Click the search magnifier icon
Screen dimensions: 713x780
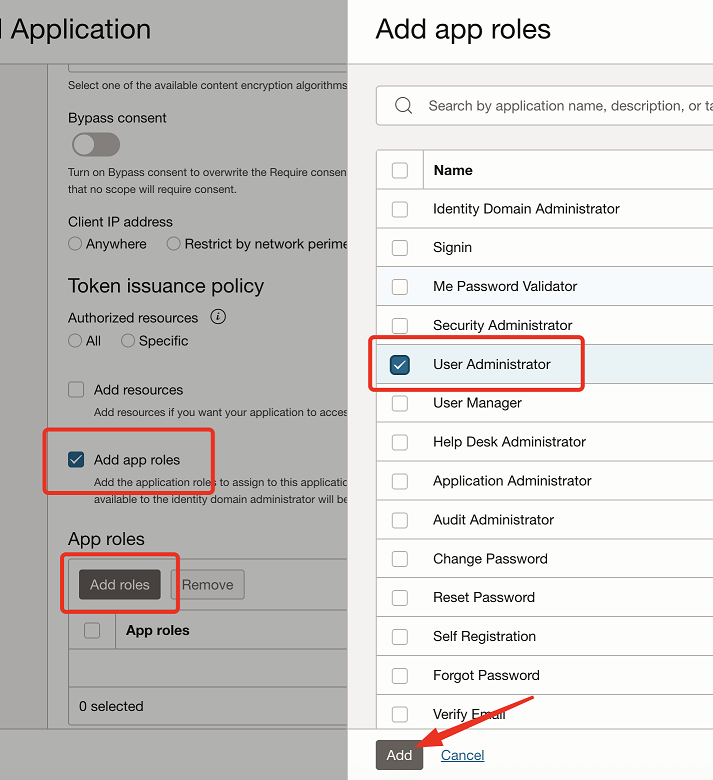pyautogui.click(x=403, y=105)
